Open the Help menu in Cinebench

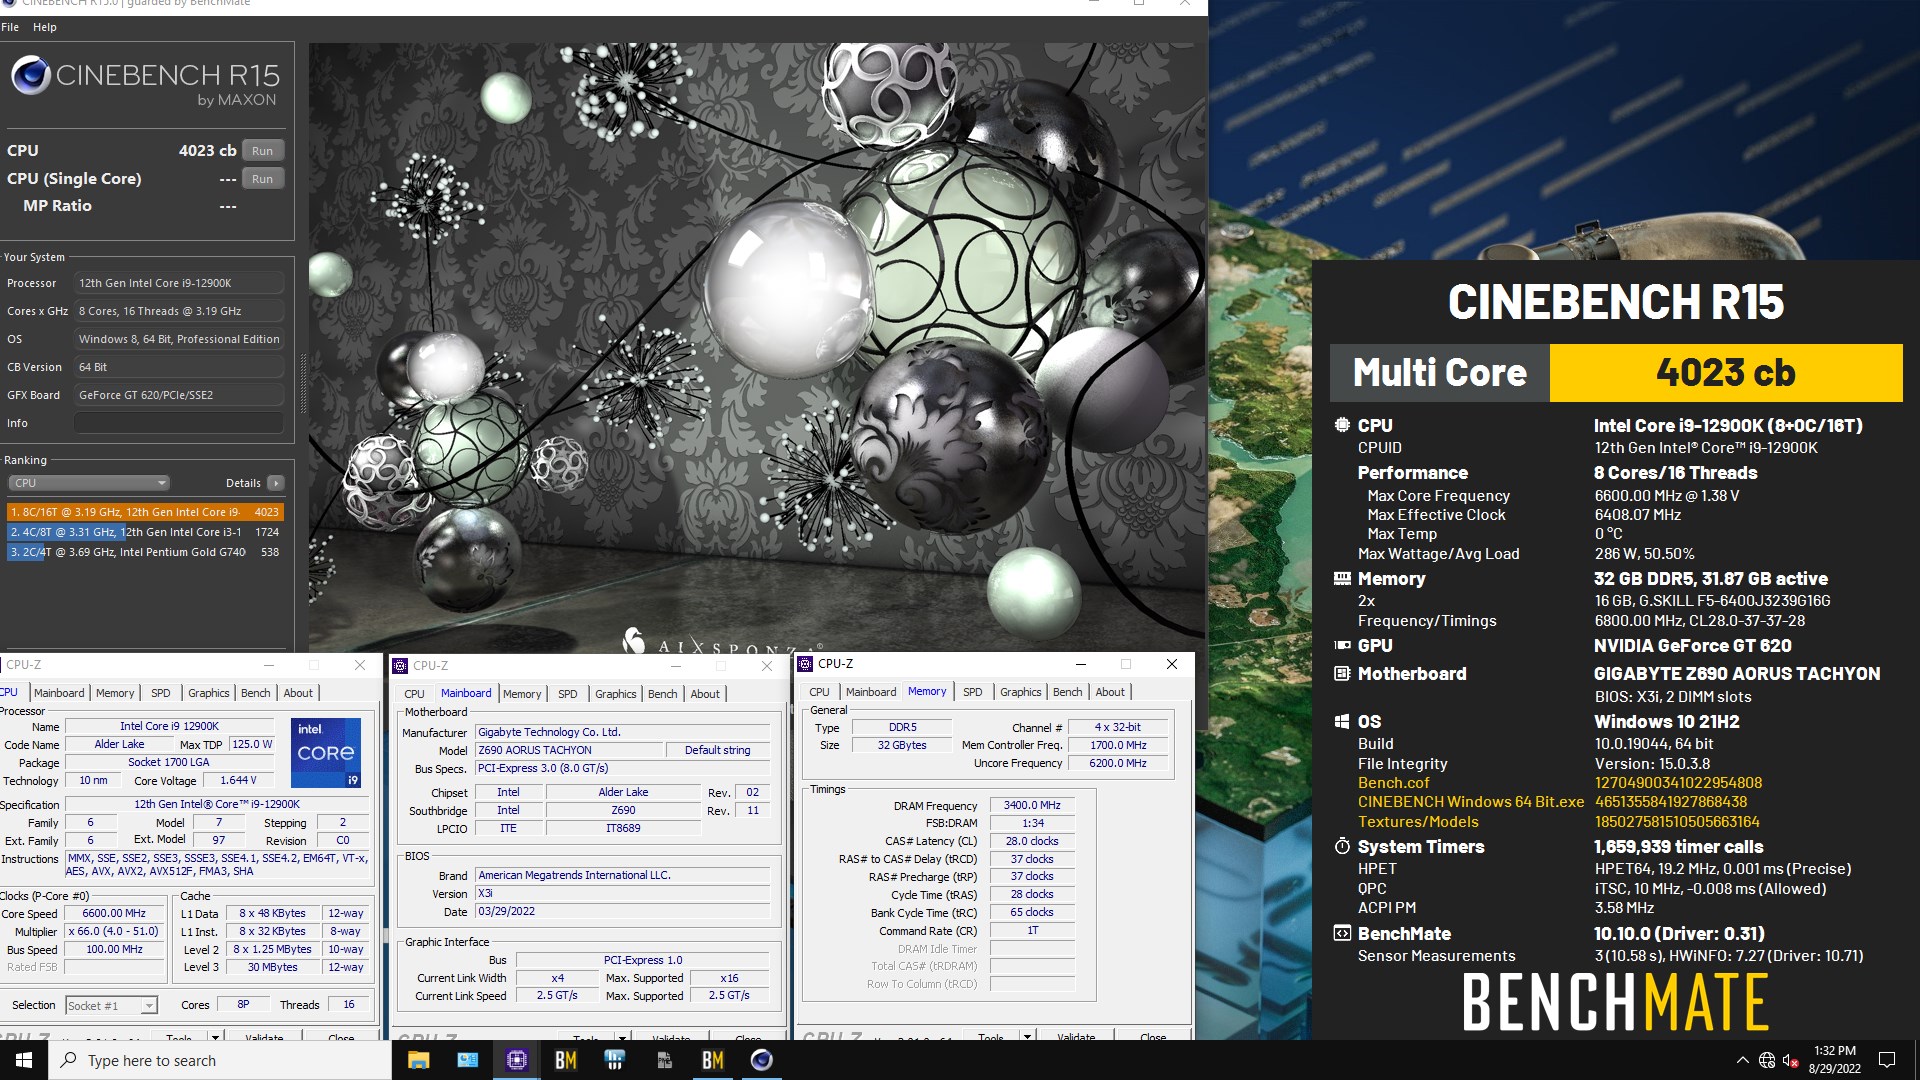pyautogui.click(x=45, y=27)
